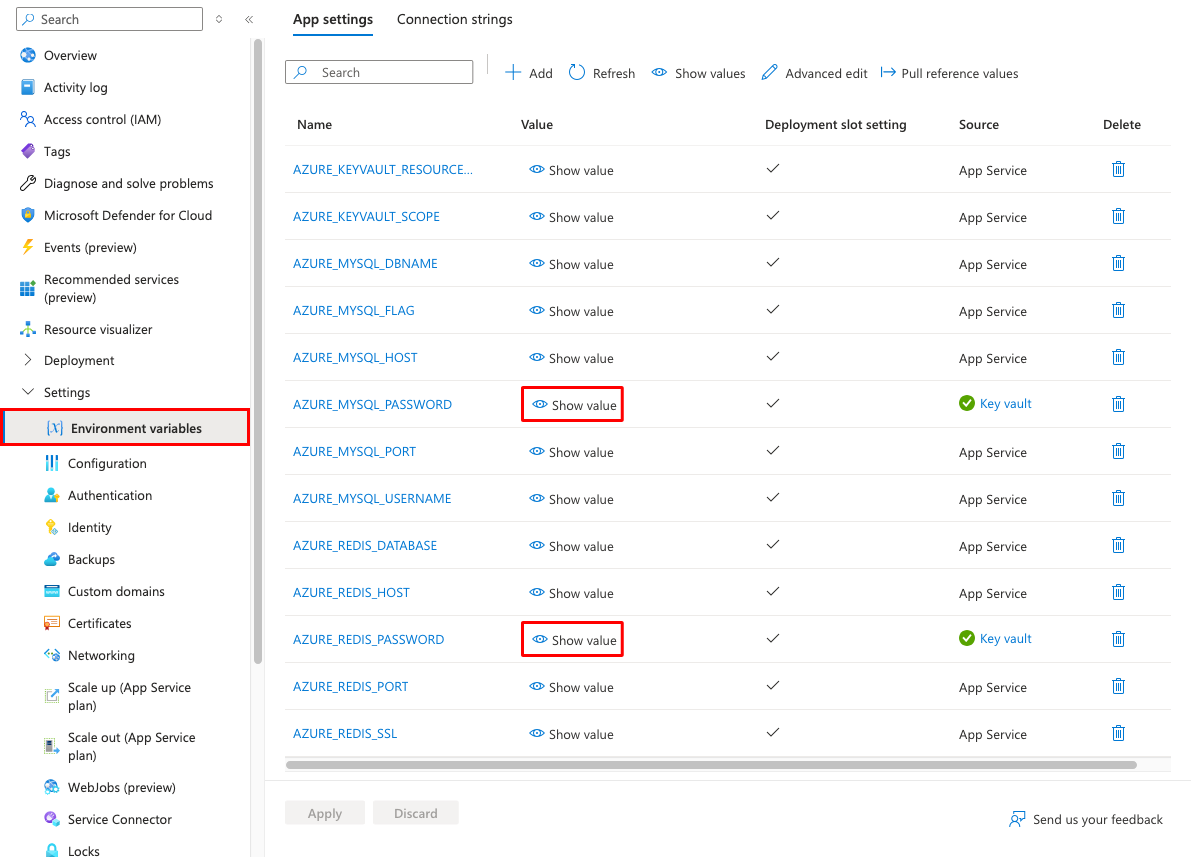Delete the AZURE_MYSQL_DBNAME setting

[1118, 264]
